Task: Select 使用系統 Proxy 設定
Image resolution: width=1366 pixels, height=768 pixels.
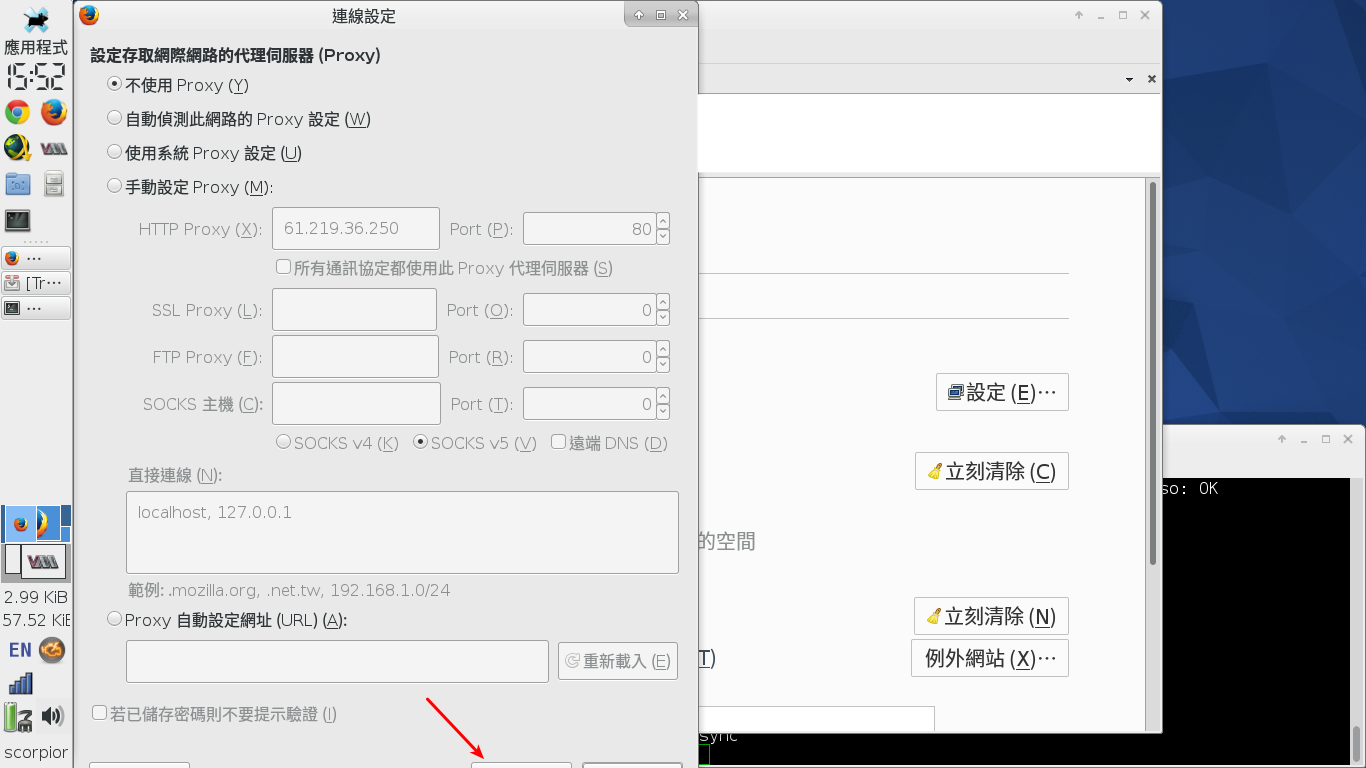Action: click(205, 153)
